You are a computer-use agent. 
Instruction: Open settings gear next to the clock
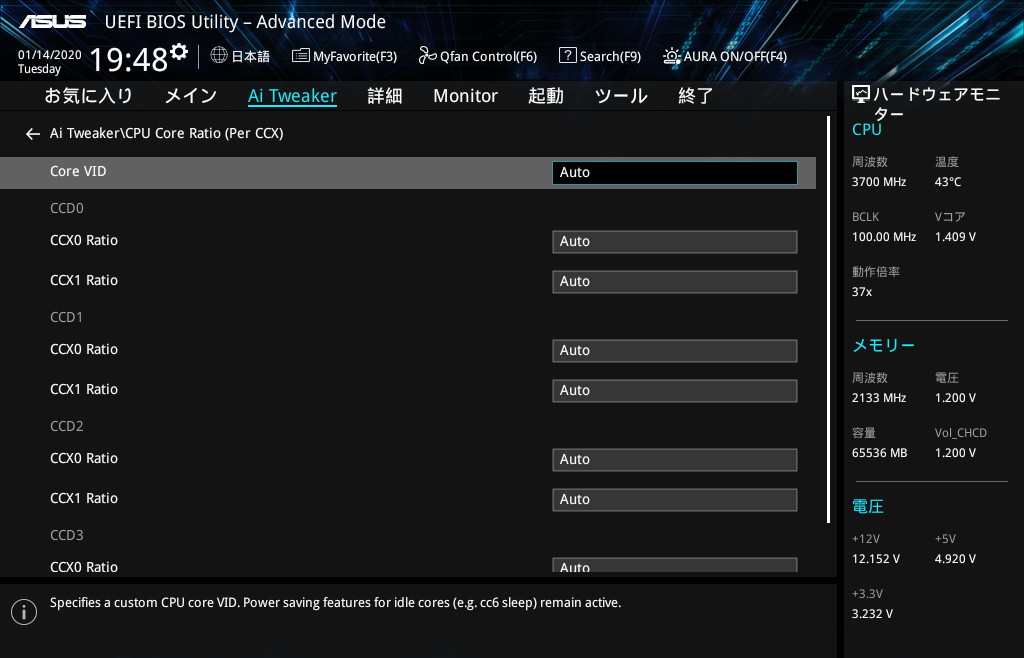[179, 51]
